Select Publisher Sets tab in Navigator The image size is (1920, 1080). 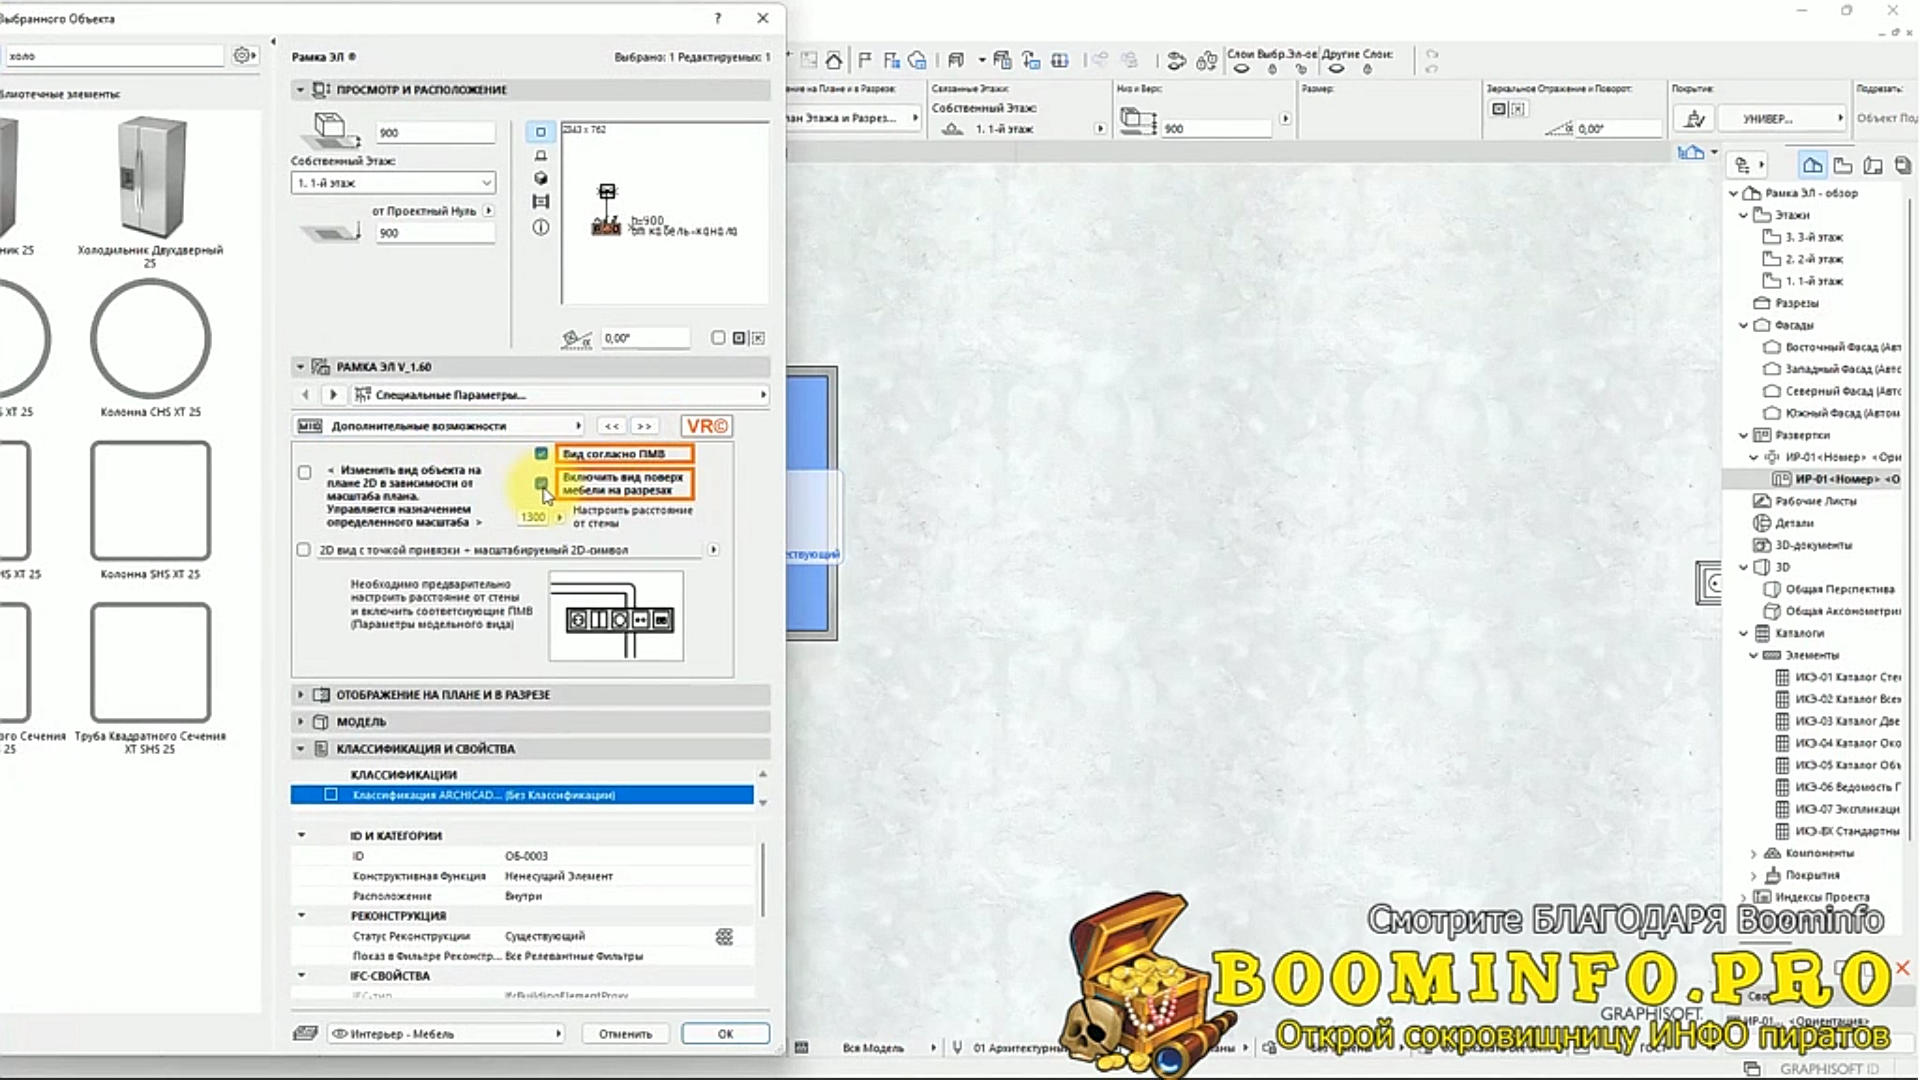[1903, 165]
